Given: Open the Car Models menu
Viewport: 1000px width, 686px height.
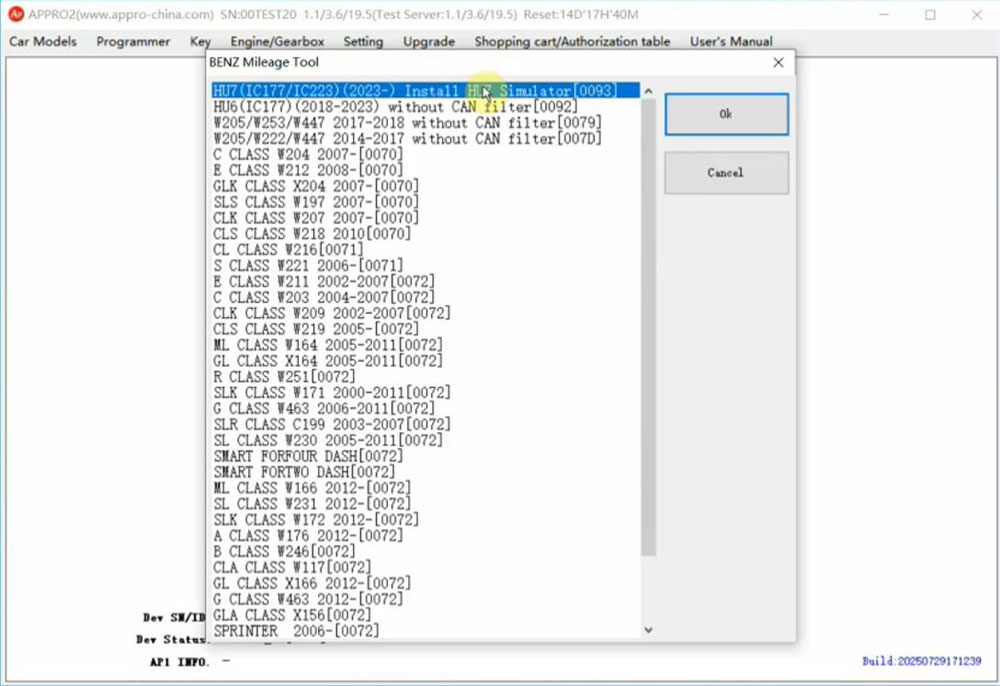Looking at the screenshot, I should [x=43, y=42].
